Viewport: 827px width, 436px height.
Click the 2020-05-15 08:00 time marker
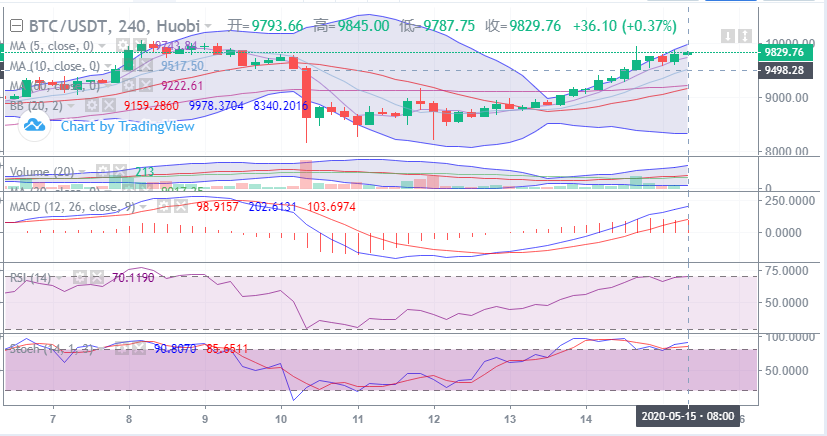coord(688,416)
